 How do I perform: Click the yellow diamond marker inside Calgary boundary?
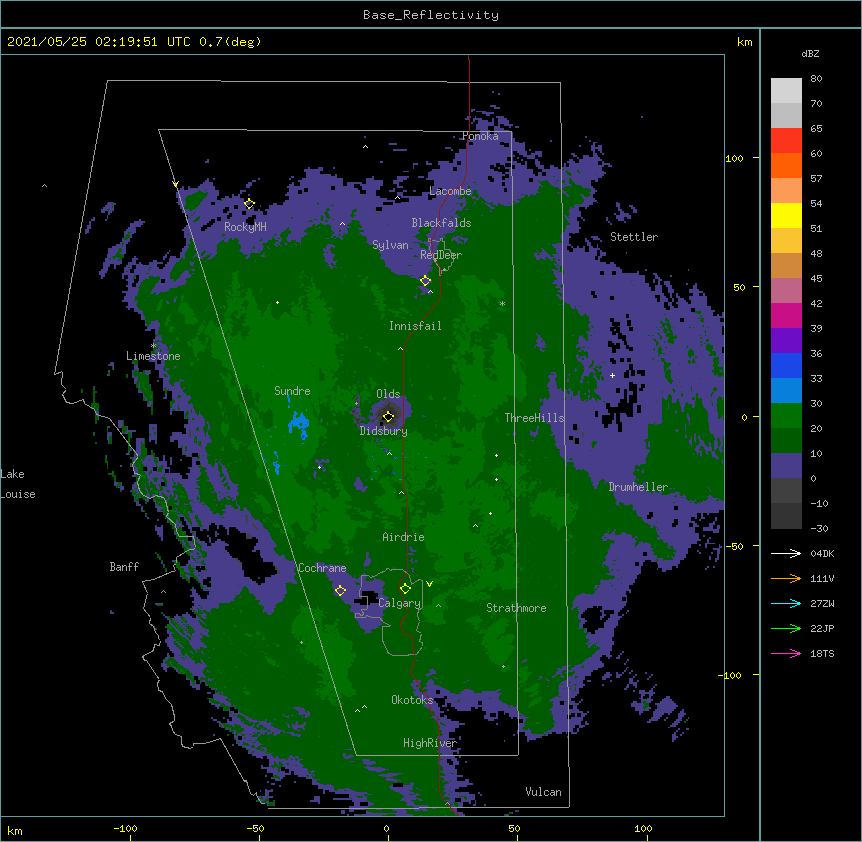405,589
